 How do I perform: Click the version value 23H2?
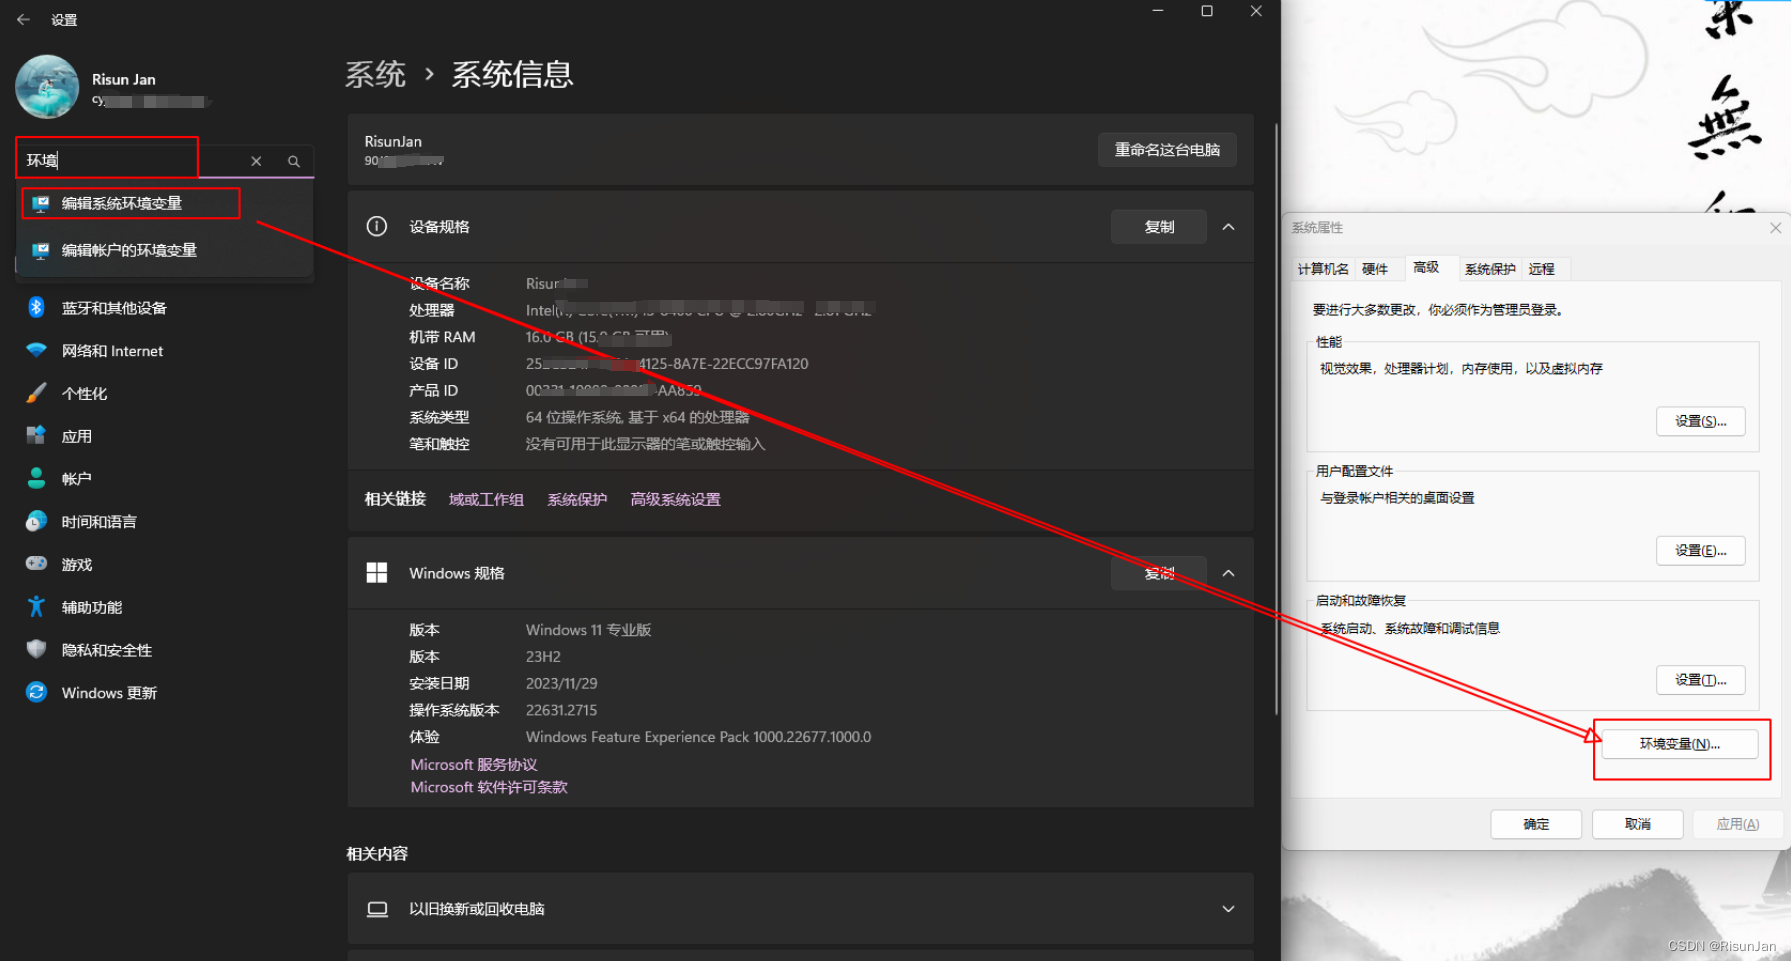(x=543, y=657)
